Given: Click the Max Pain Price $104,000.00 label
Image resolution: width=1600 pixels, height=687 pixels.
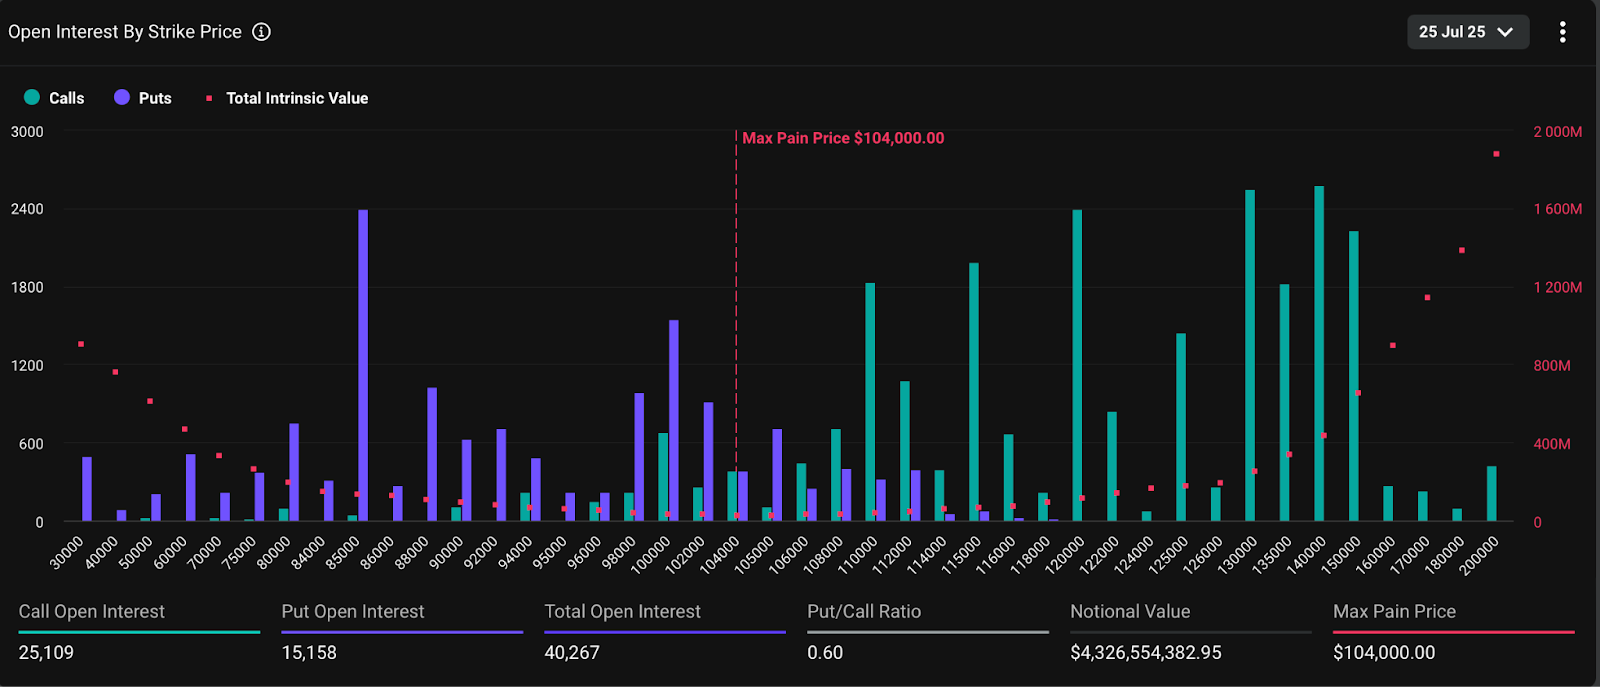Looking at the screenshot, I should coord(842,138).
